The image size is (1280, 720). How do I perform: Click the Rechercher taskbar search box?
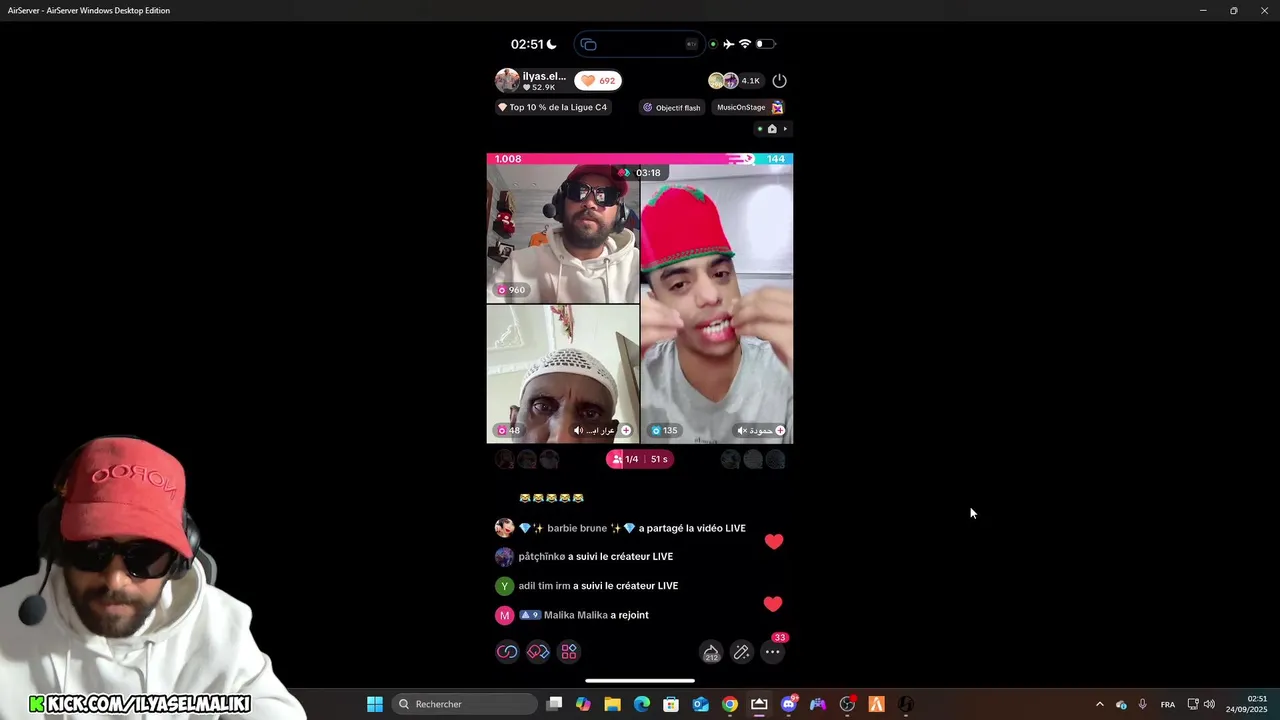tap(465, 704)
